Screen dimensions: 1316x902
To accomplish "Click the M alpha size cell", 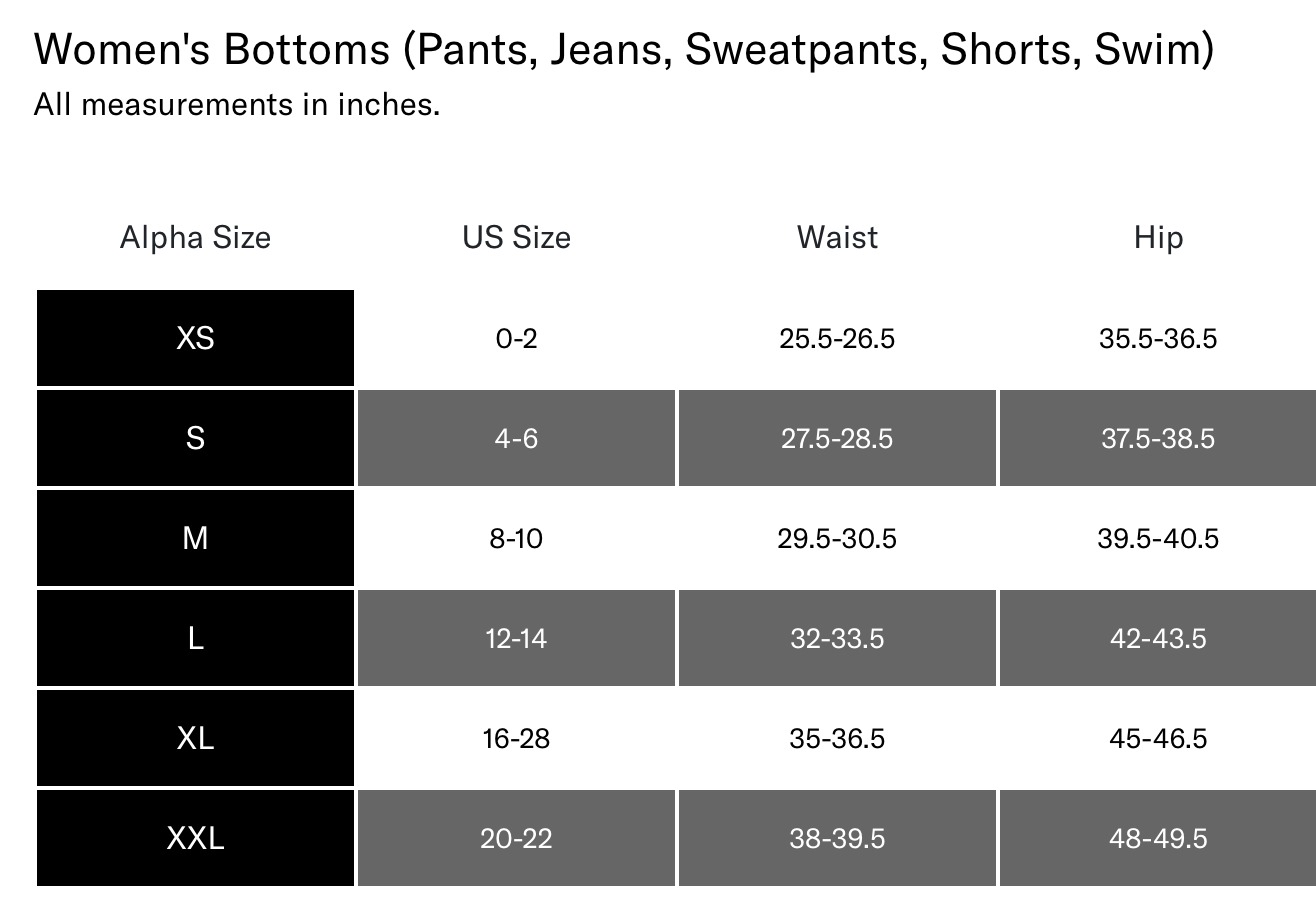I will (x=195, y=538).
